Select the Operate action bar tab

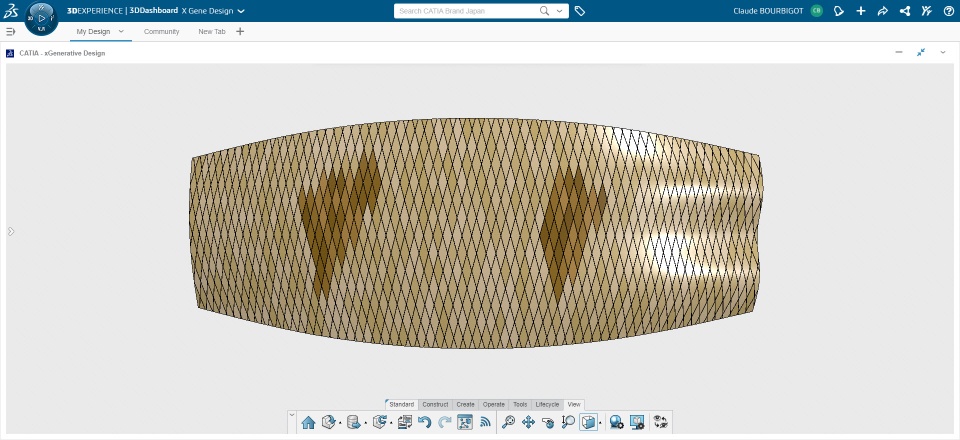click(x=493, y=405)
